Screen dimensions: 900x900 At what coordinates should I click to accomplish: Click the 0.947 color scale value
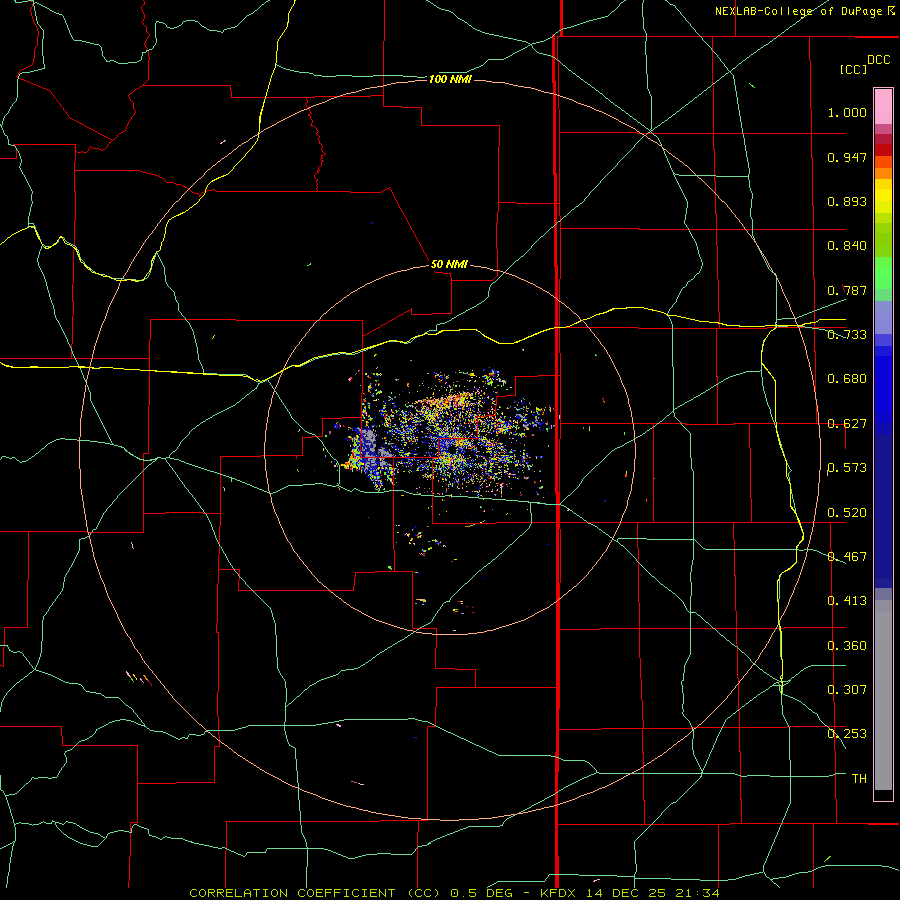[847, 157]
